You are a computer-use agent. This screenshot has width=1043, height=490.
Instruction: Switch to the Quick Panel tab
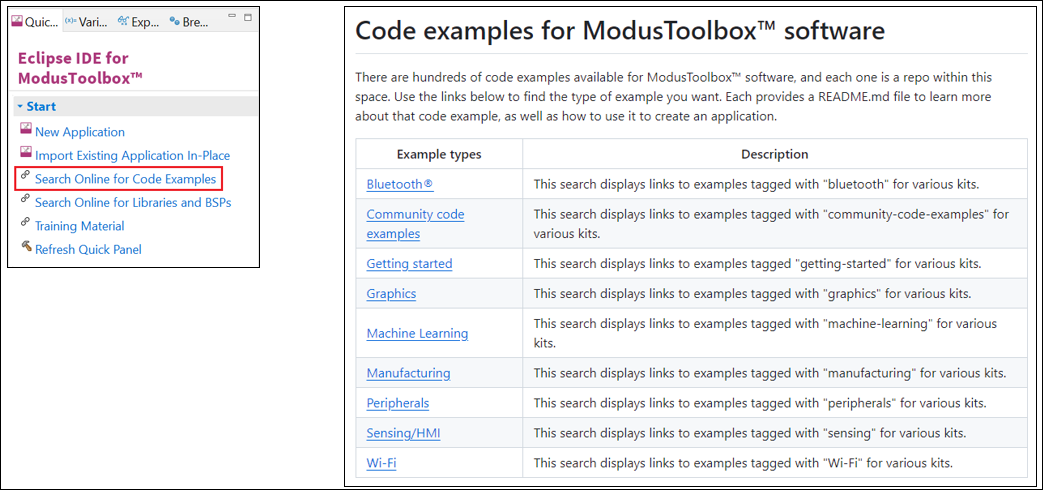click(x=35, y=21)
